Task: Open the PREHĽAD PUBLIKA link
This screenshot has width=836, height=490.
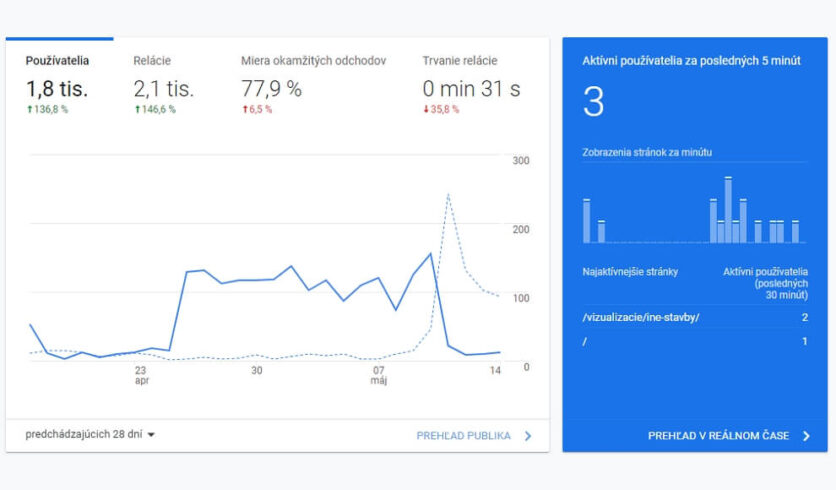Action: click(x=463, y=436)
